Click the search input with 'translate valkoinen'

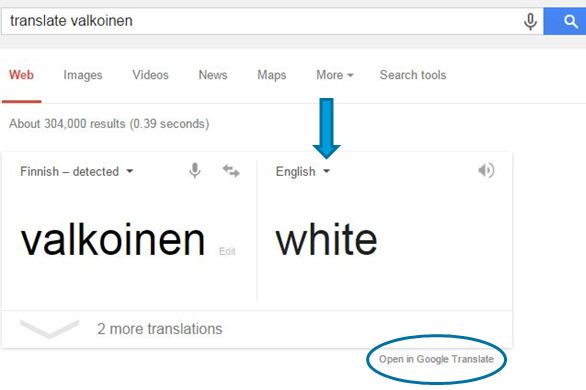[x=262, y=22]
